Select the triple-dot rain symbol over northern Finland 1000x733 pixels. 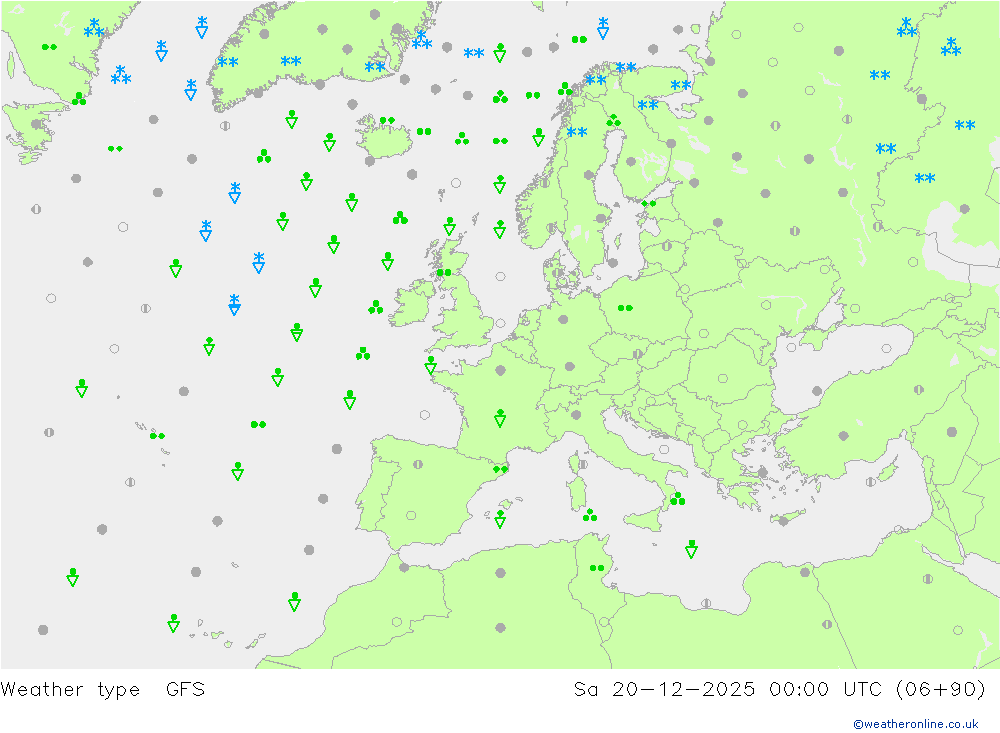(x=614, y=121)
